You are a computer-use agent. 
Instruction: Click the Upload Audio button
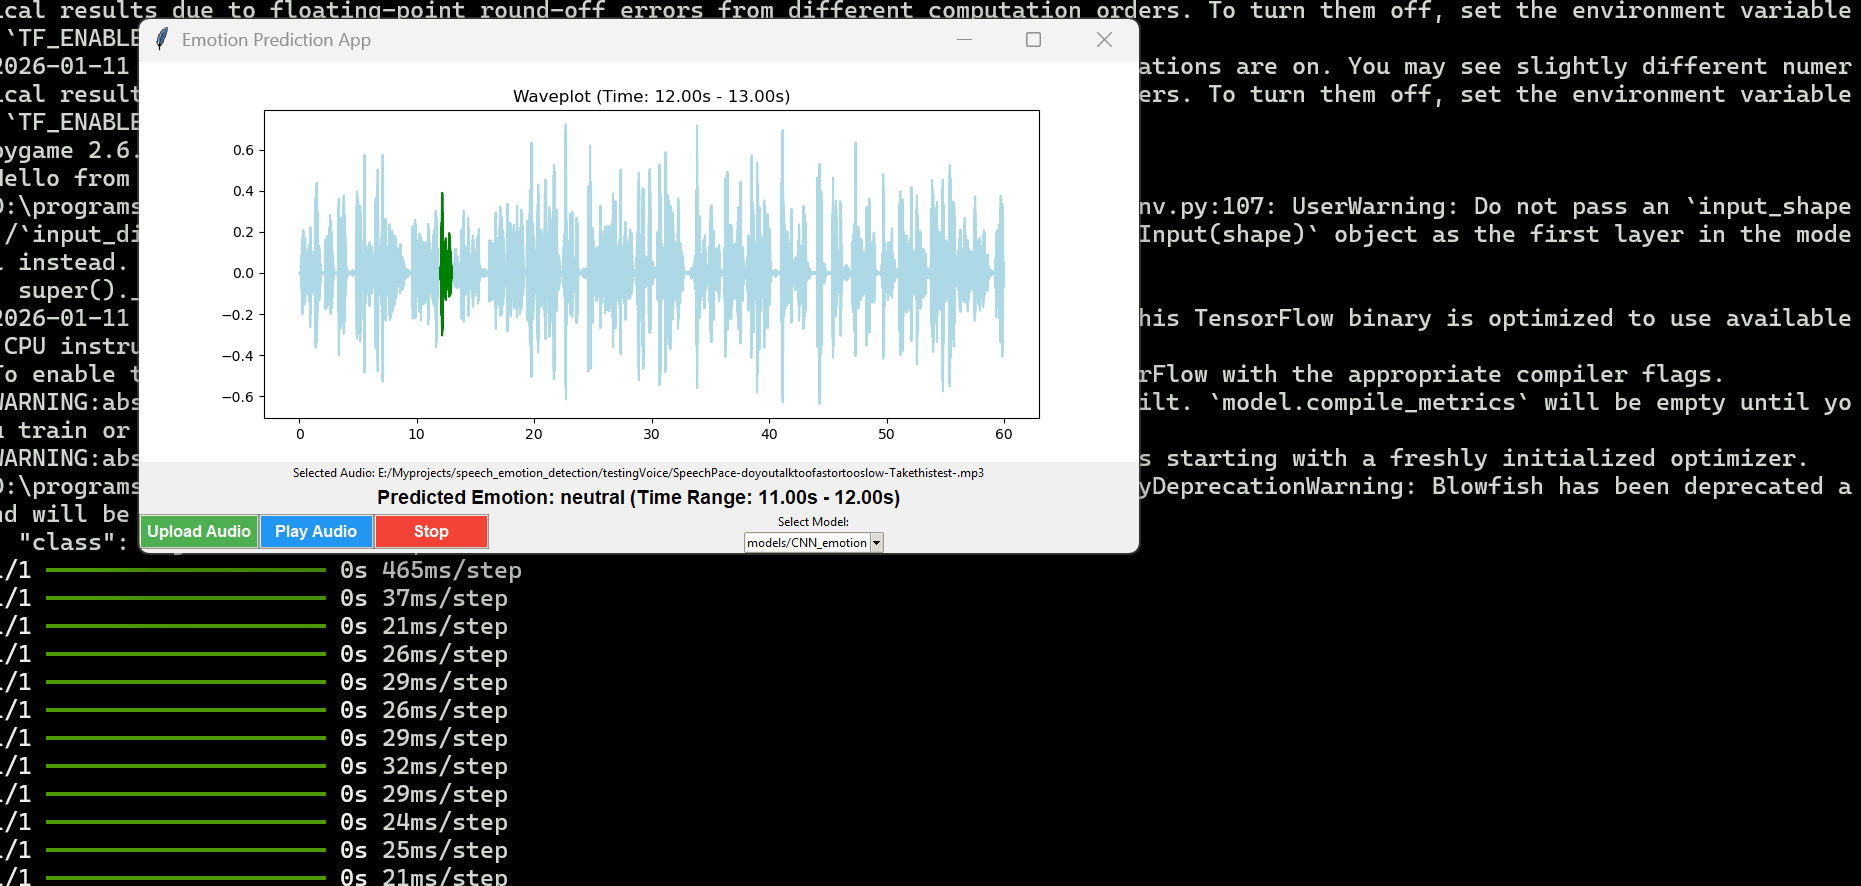199,531
